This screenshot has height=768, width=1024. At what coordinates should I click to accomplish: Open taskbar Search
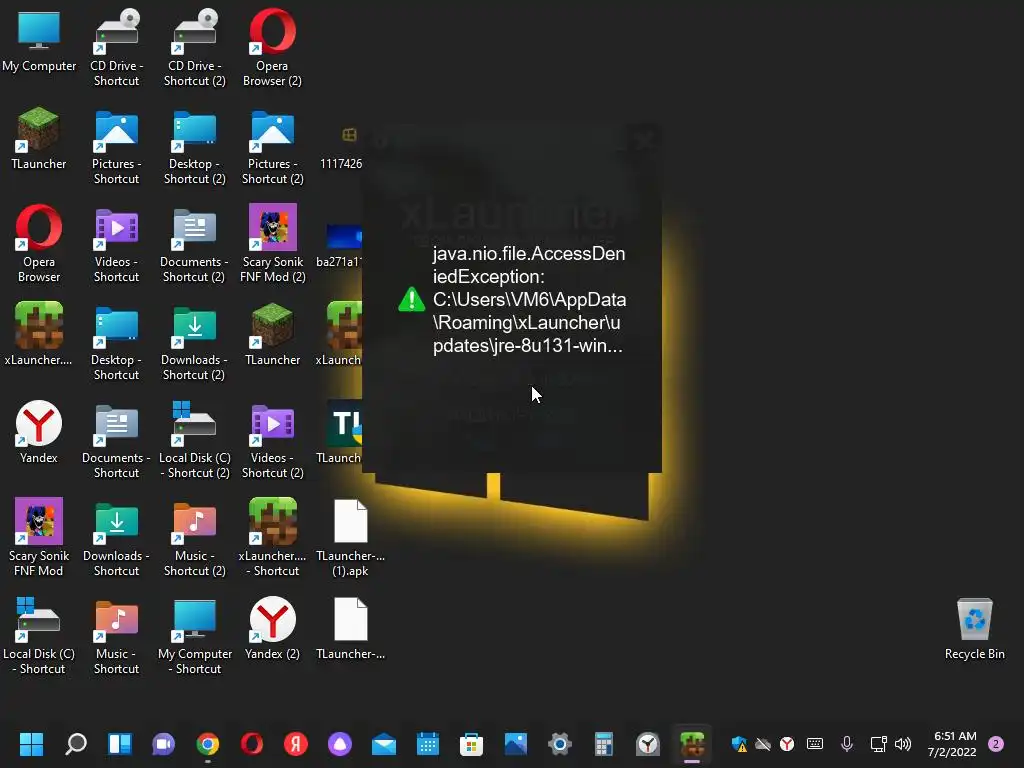(76, 744)
